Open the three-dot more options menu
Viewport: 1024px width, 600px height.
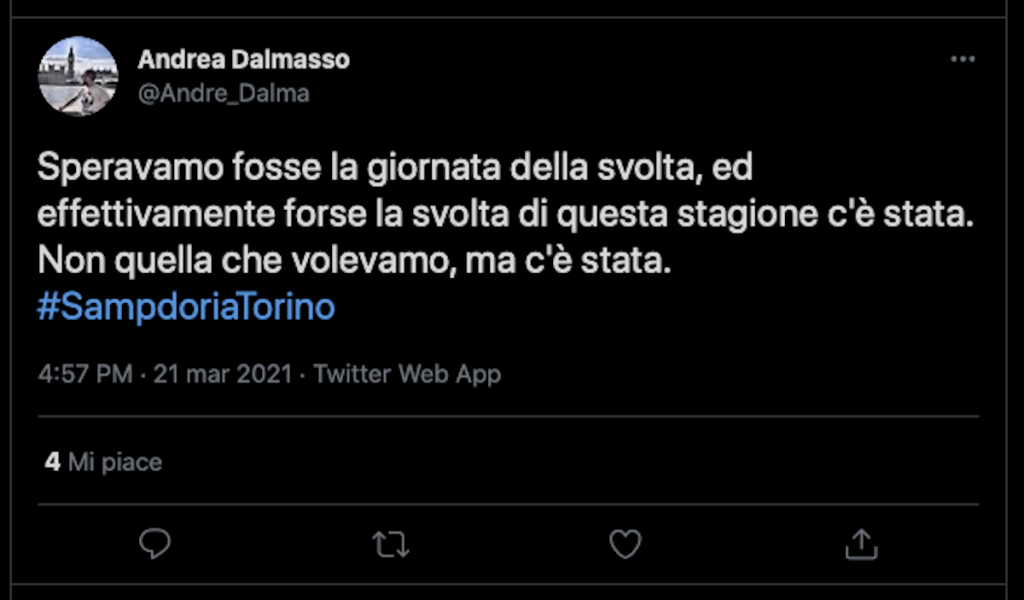click(x=962, y=60)
